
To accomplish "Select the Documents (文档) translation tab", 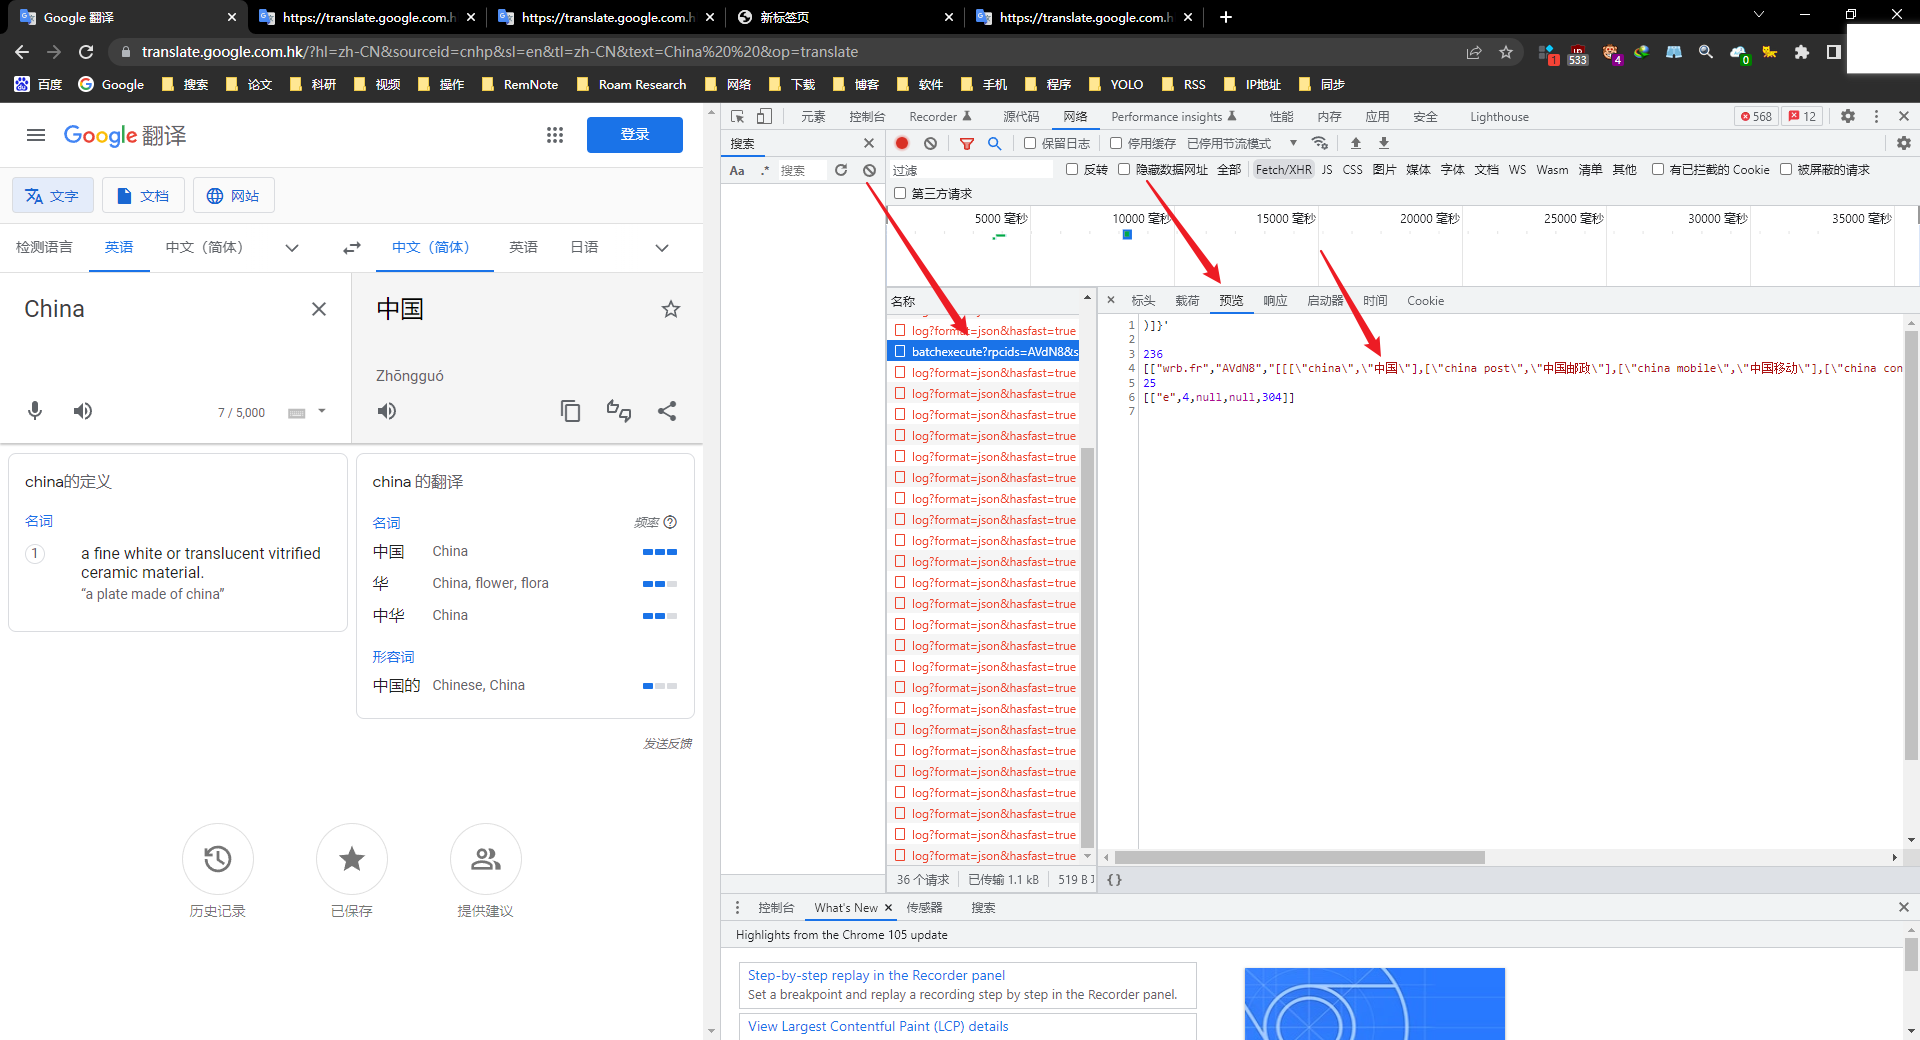I will (x=143, y=195).
